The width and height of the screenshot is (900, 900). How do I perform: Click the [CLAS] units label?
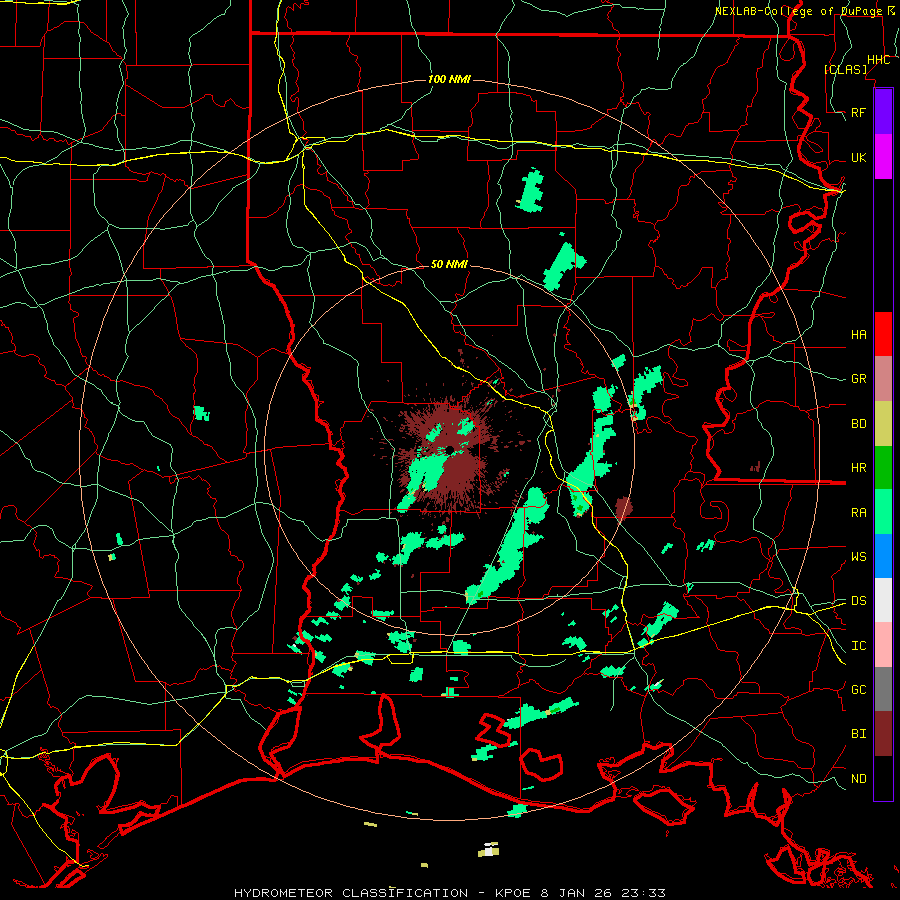845,69
